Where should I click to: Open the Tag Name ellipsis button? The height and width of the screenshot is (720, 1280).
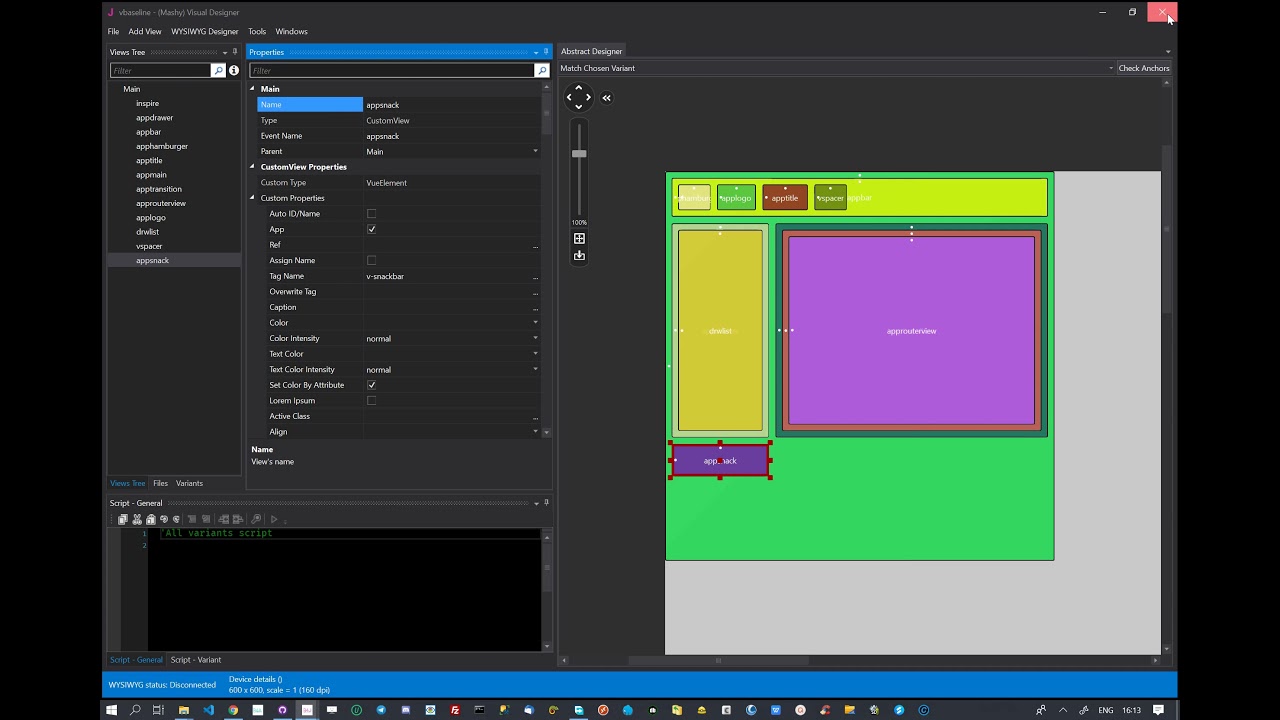coord(535,277)
